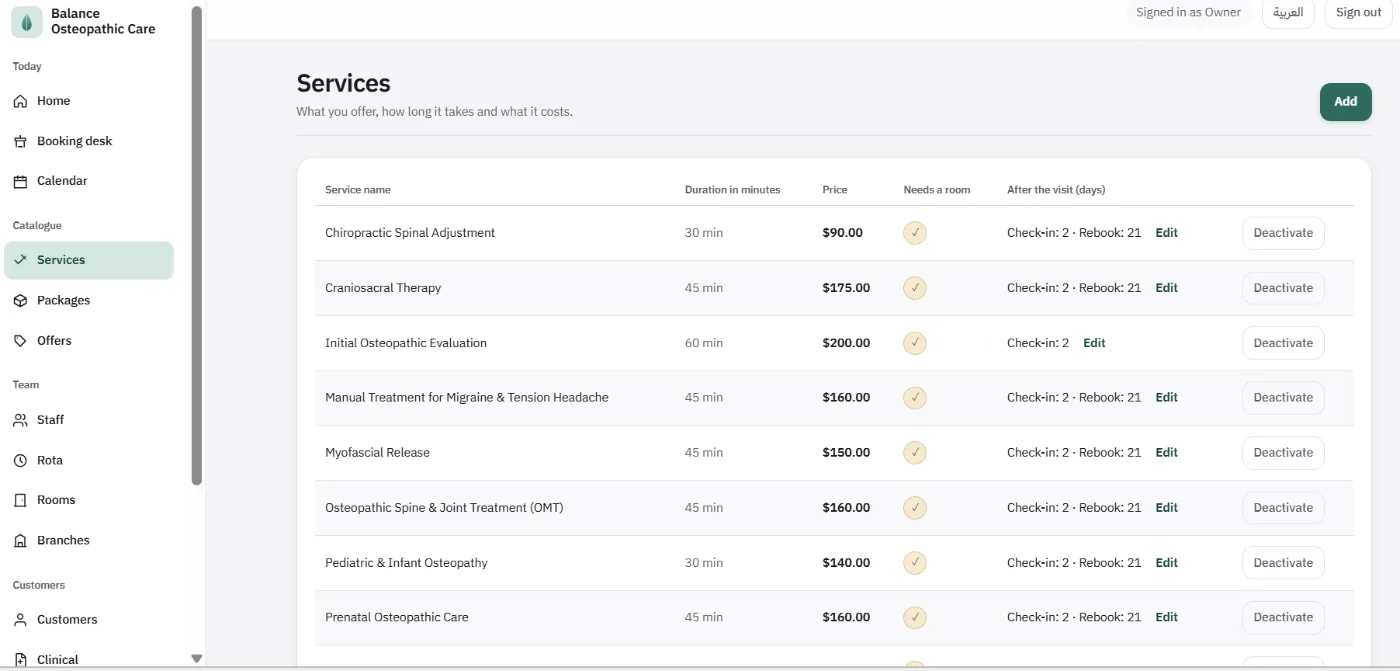Click the Offers tag icon

click(x=20, y=341)
